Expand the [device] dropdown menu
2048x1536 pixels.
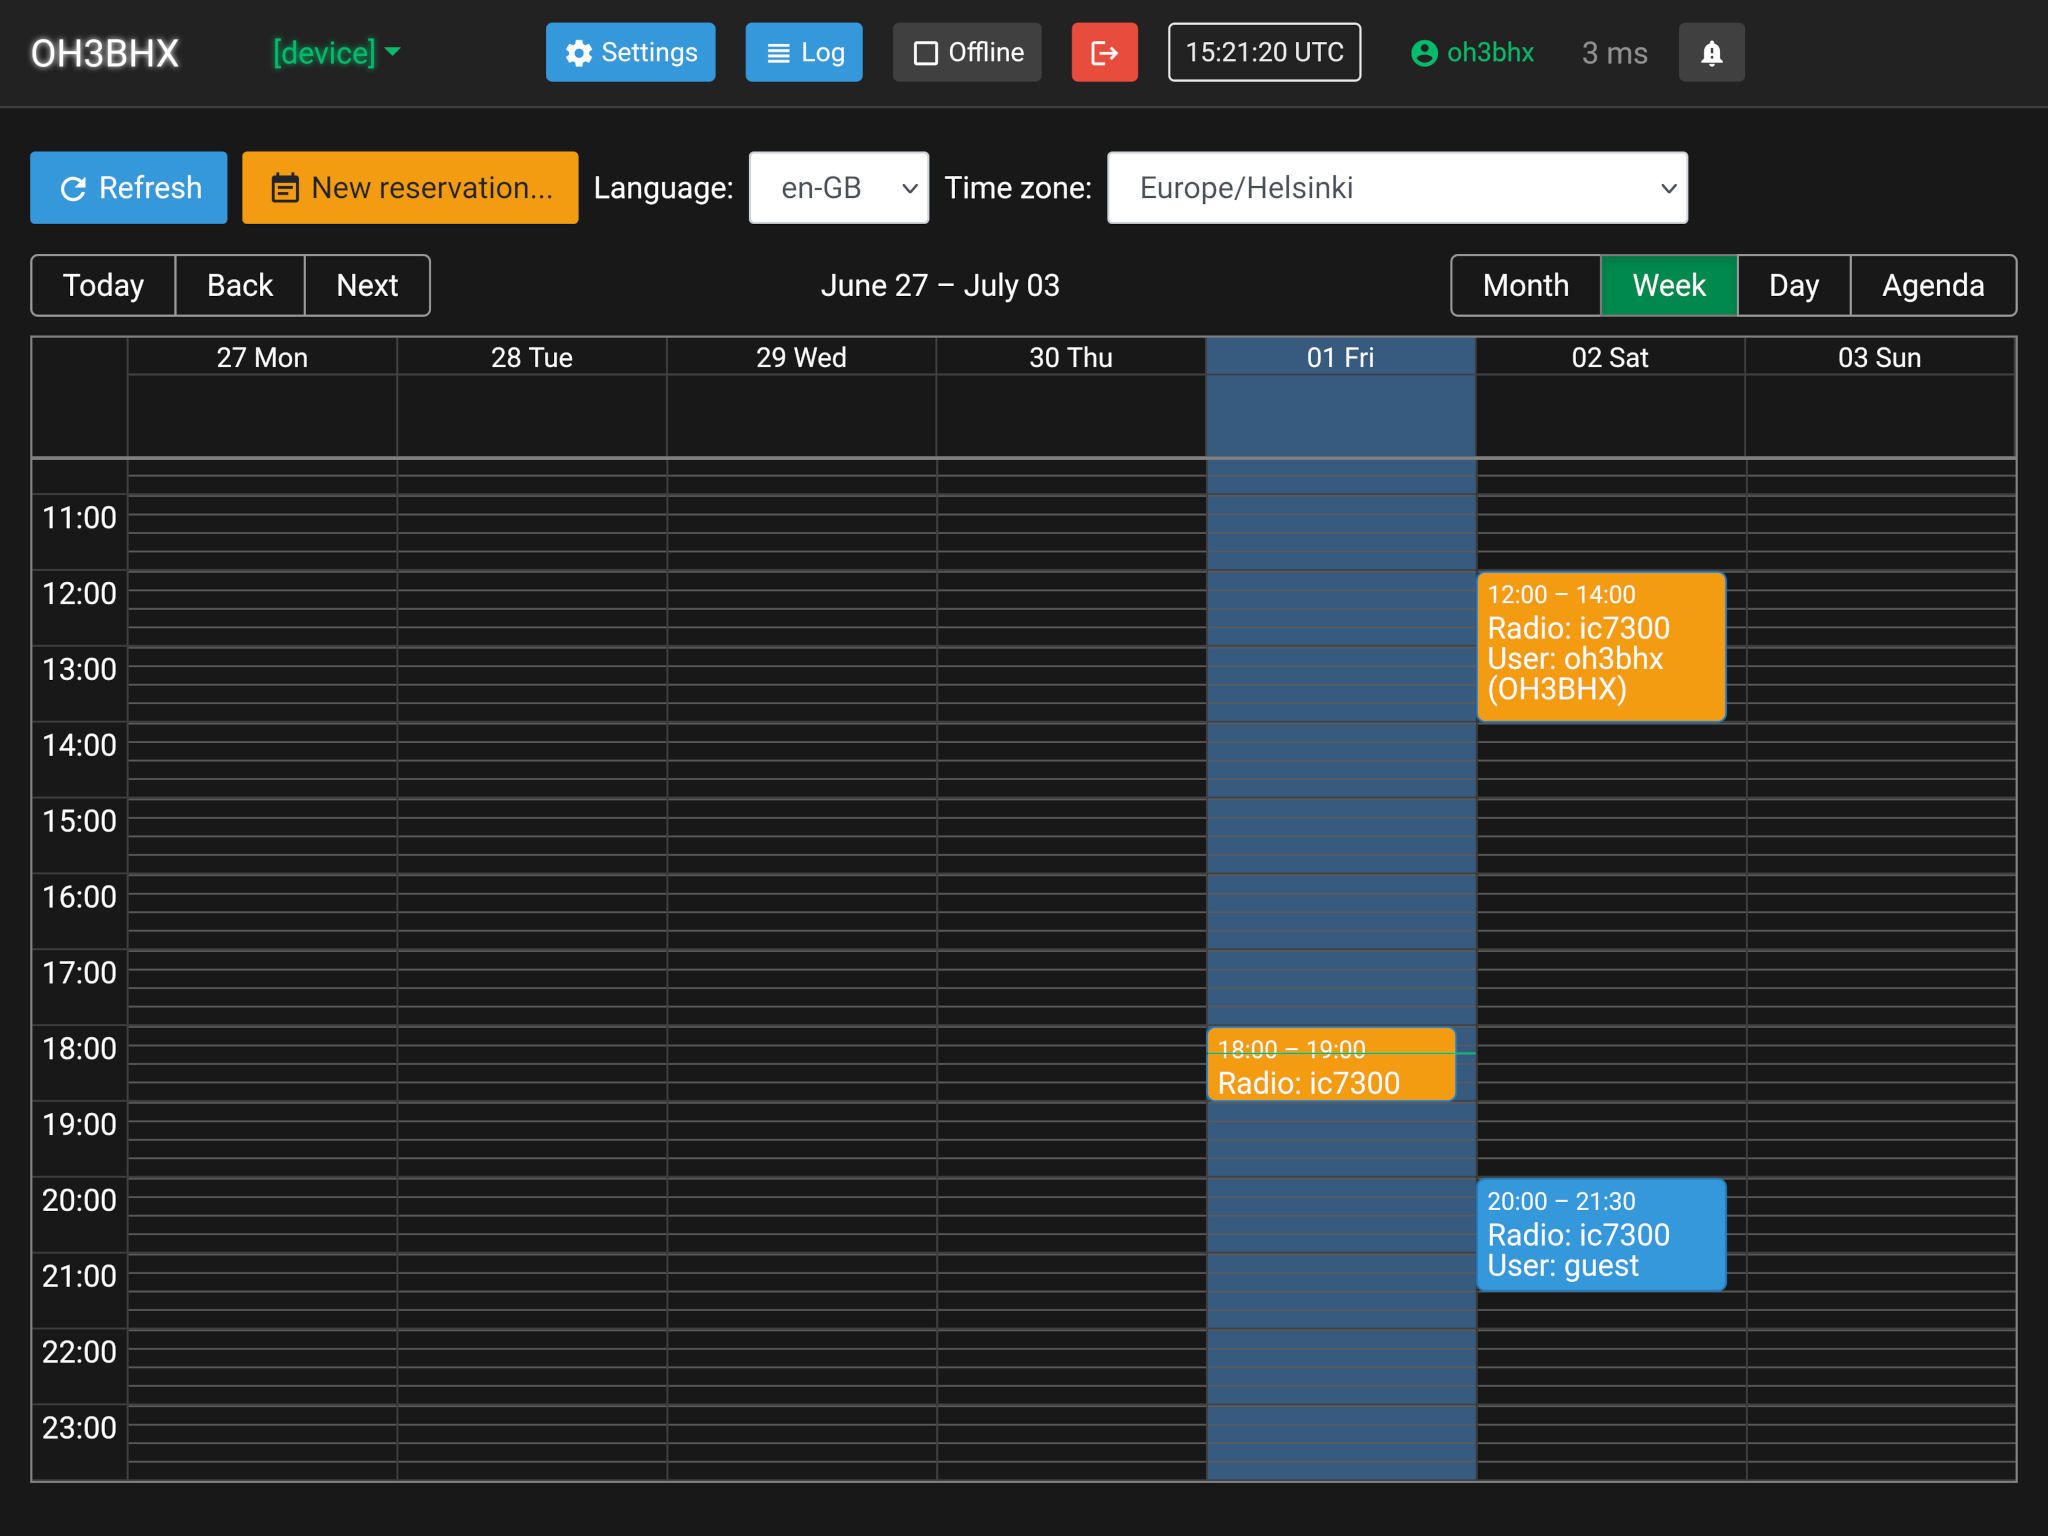coord(336,52)
